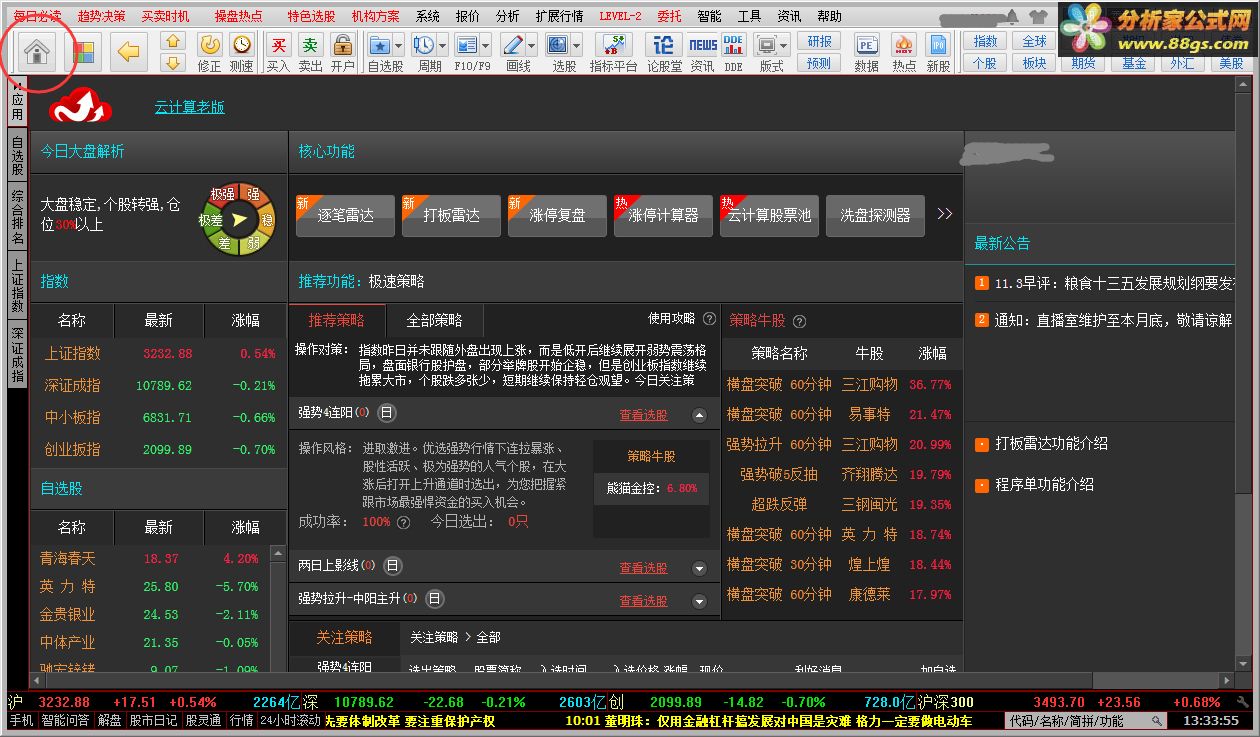This screenshot has width=1260, height=737.
Task: Open the 资讯 NEWS icon
Action: pyautogui.click(x=702, y=45)
